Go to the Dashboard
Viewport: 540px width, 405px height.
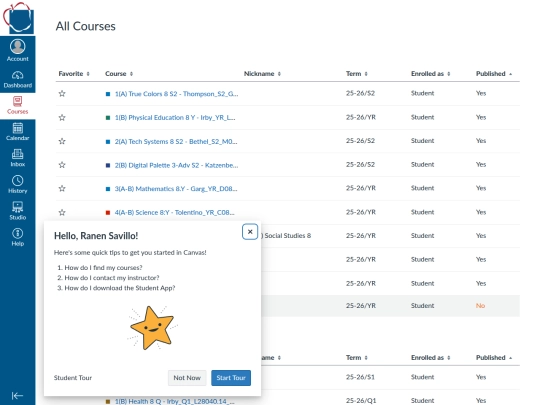pos(18,80)
